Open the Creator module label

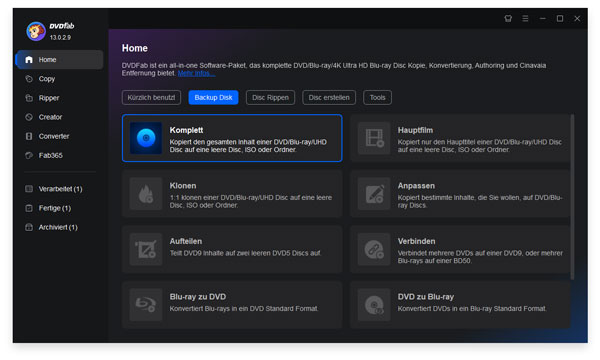pyautogui.click(x=50, y=117)
